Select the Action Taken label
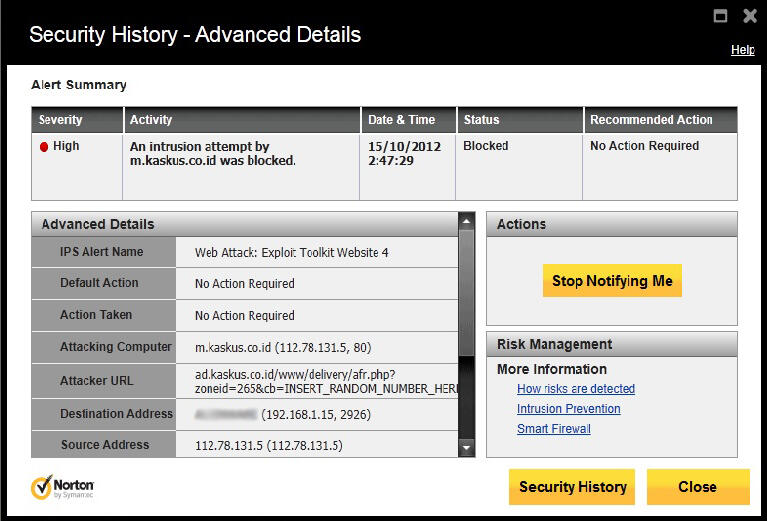Image resolution: width=767 pixels, height=521 pixels. point(96,315)
